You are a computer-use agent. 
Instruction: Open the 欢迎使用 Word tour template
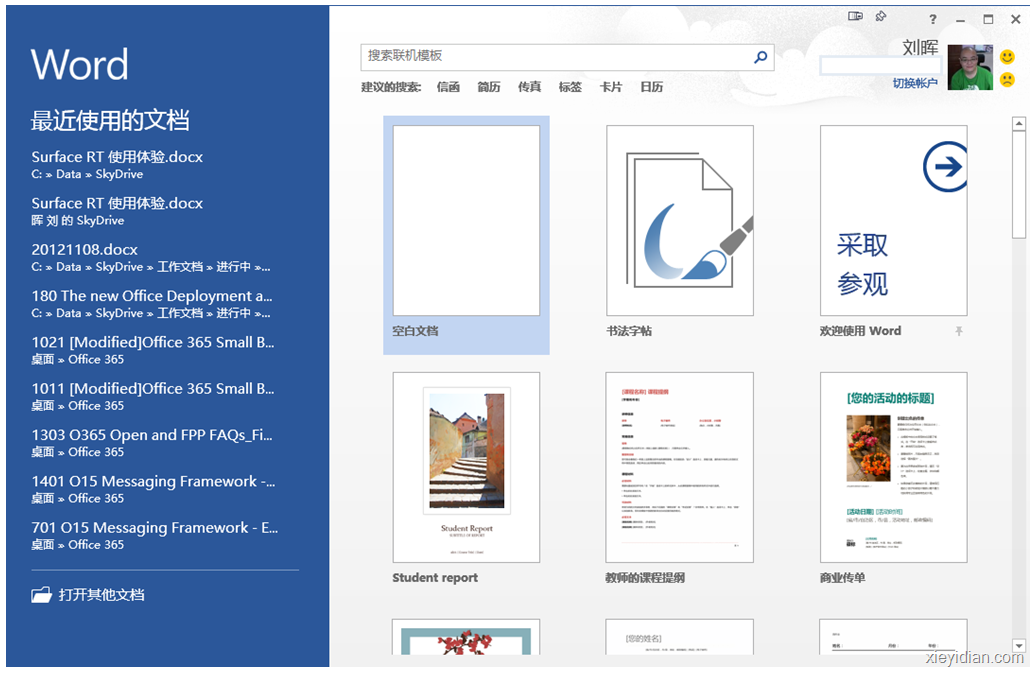click(893, 232)
